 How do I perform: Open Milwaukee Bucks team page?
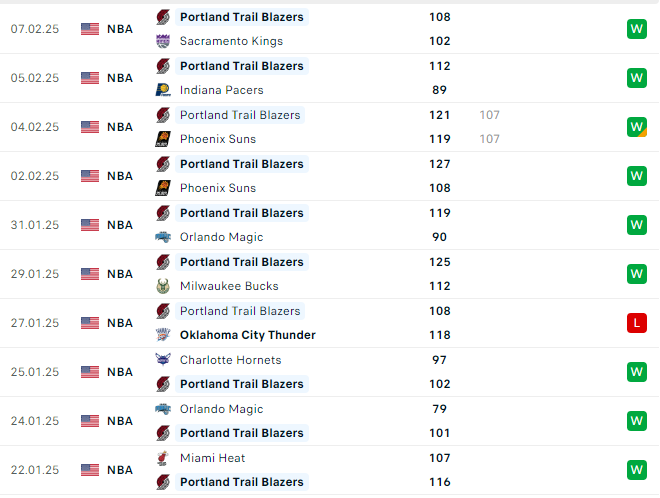(229, 286)
